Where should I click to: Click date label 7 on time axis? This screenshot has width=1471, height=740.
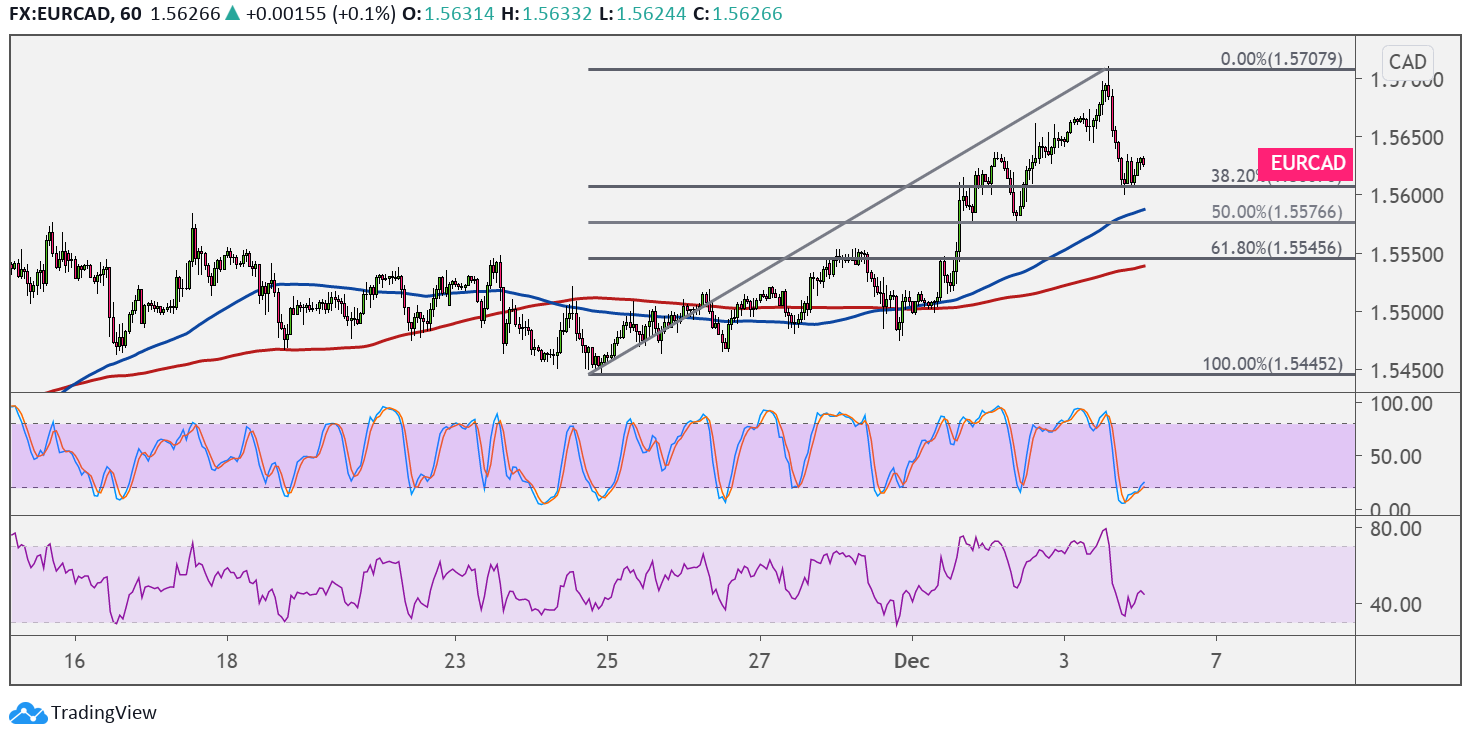[1216, 660]
